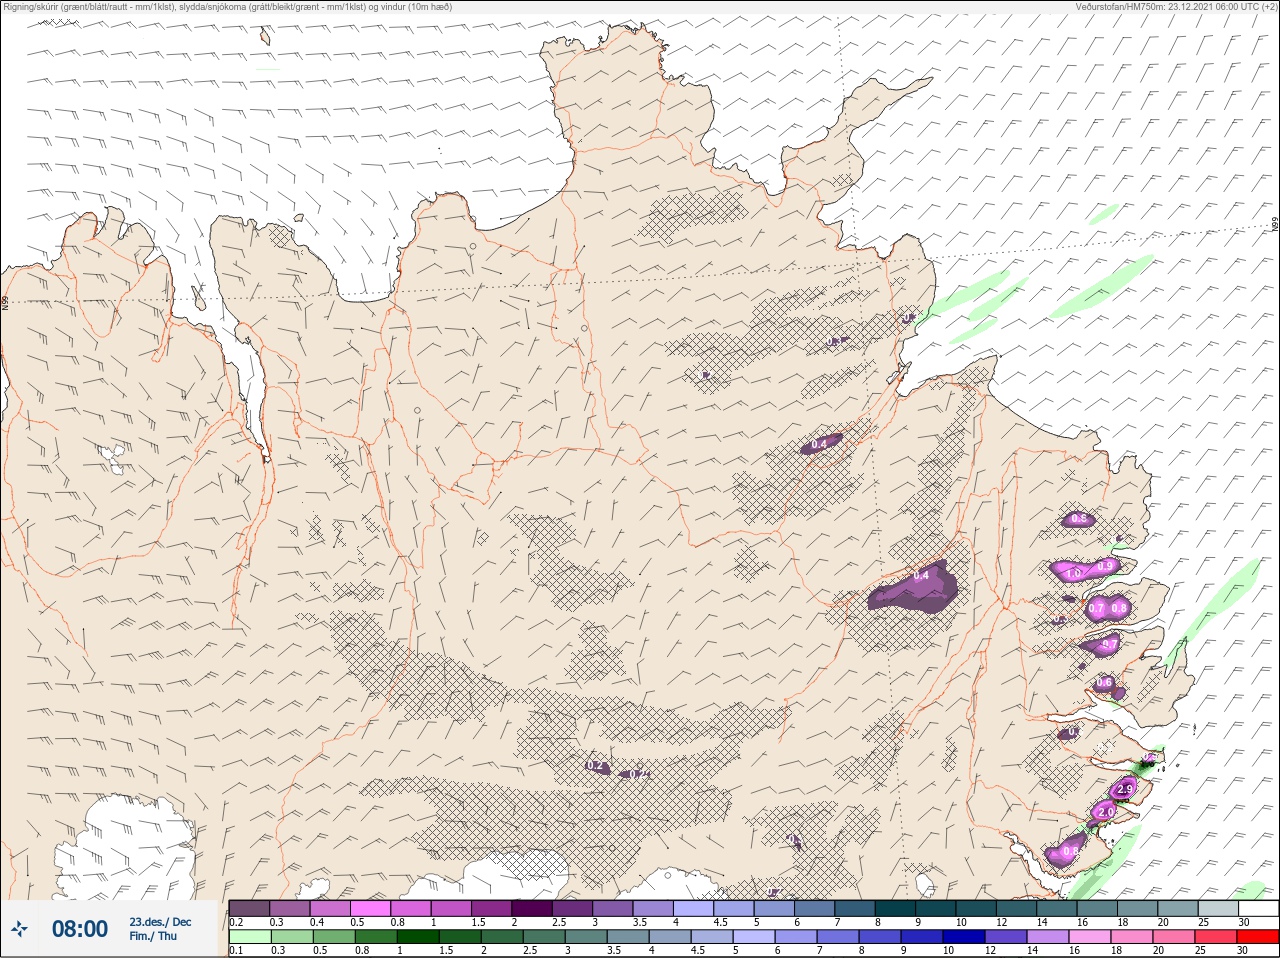This screenshot has height=958, width=1280.
Task: Select the white 30 swatch in upper legend
Action: tap(1258, 908)
